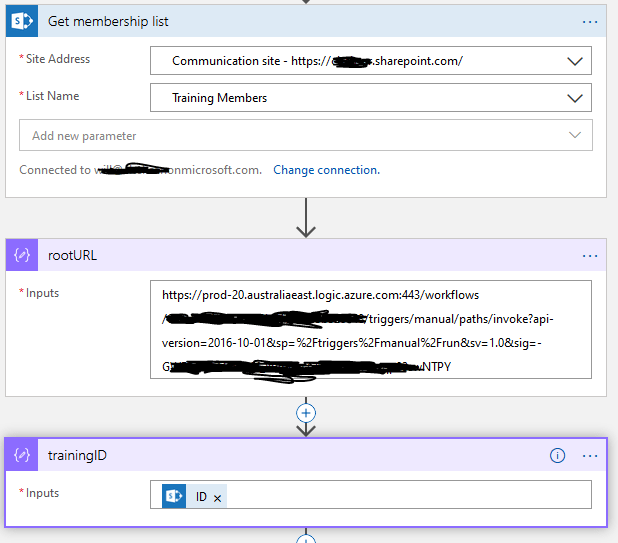Image resolution: width=618 pixels, height=543 pixels.
Task: Insert a step using the plus between rootURL and trainingID
Action: click(x=306, y=412)
